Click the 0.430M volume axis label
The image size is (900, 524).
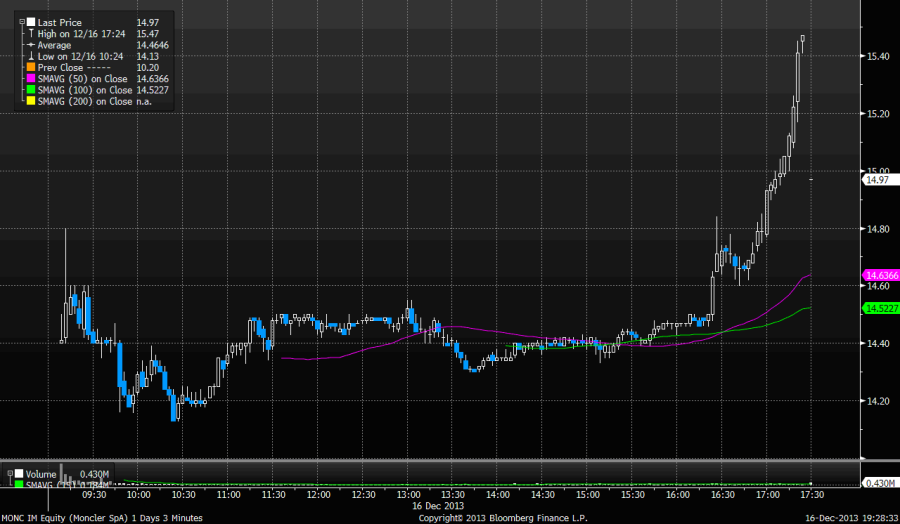[x=880, y=484]
